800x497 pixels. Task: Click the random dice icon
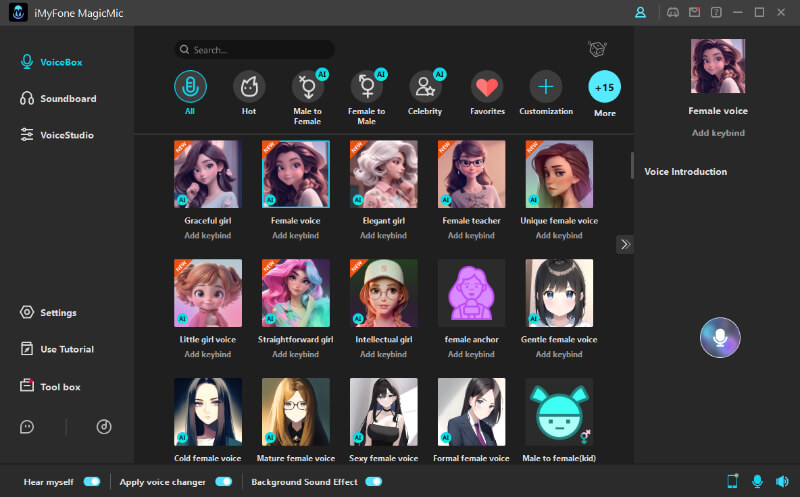click(597, 49)
